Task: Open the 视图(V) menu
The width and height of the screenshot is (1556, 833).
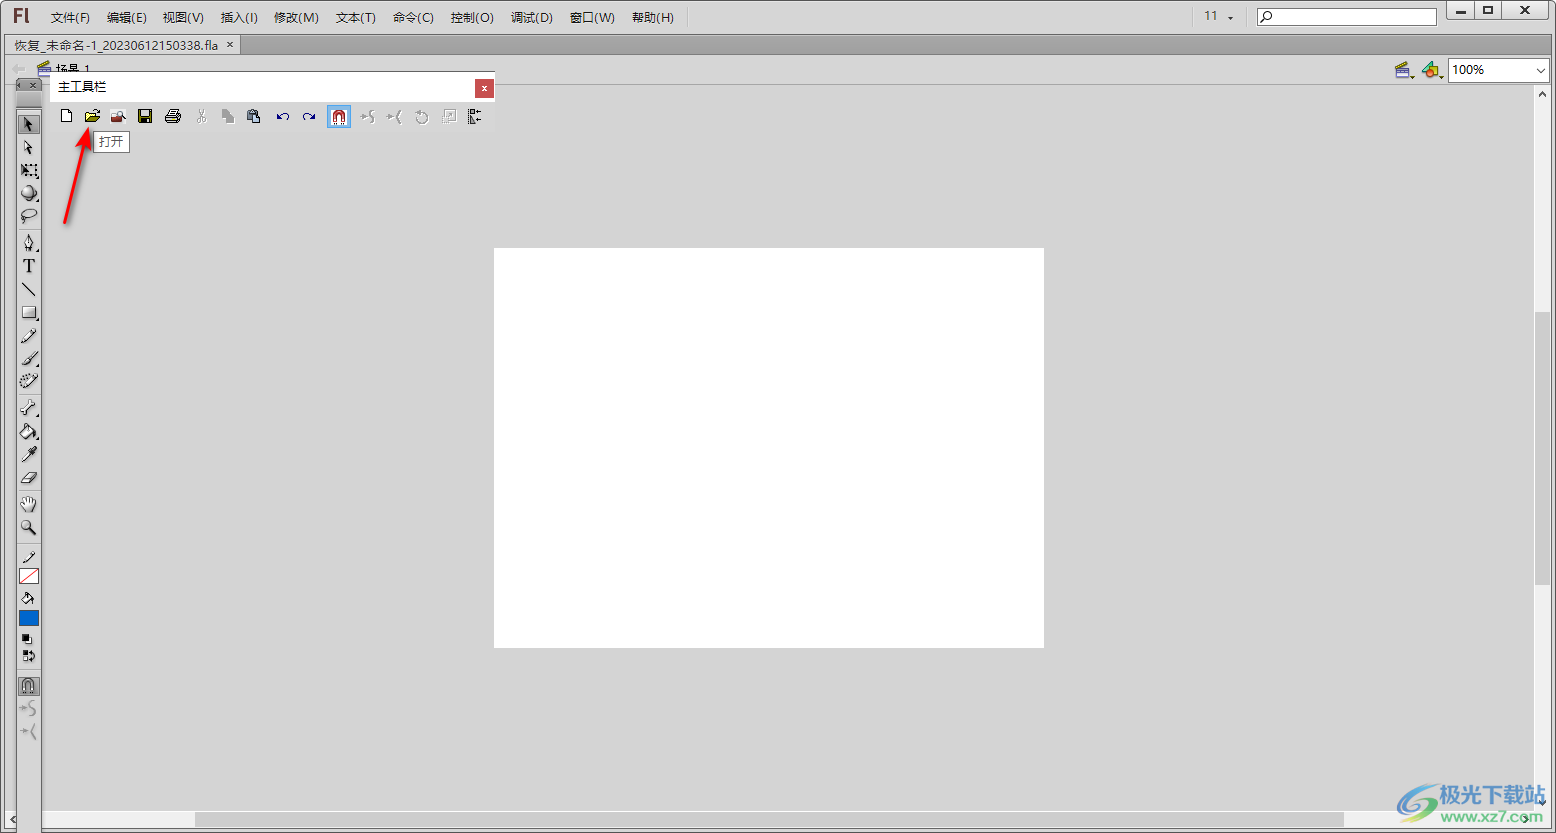Action: coord(183,17)
